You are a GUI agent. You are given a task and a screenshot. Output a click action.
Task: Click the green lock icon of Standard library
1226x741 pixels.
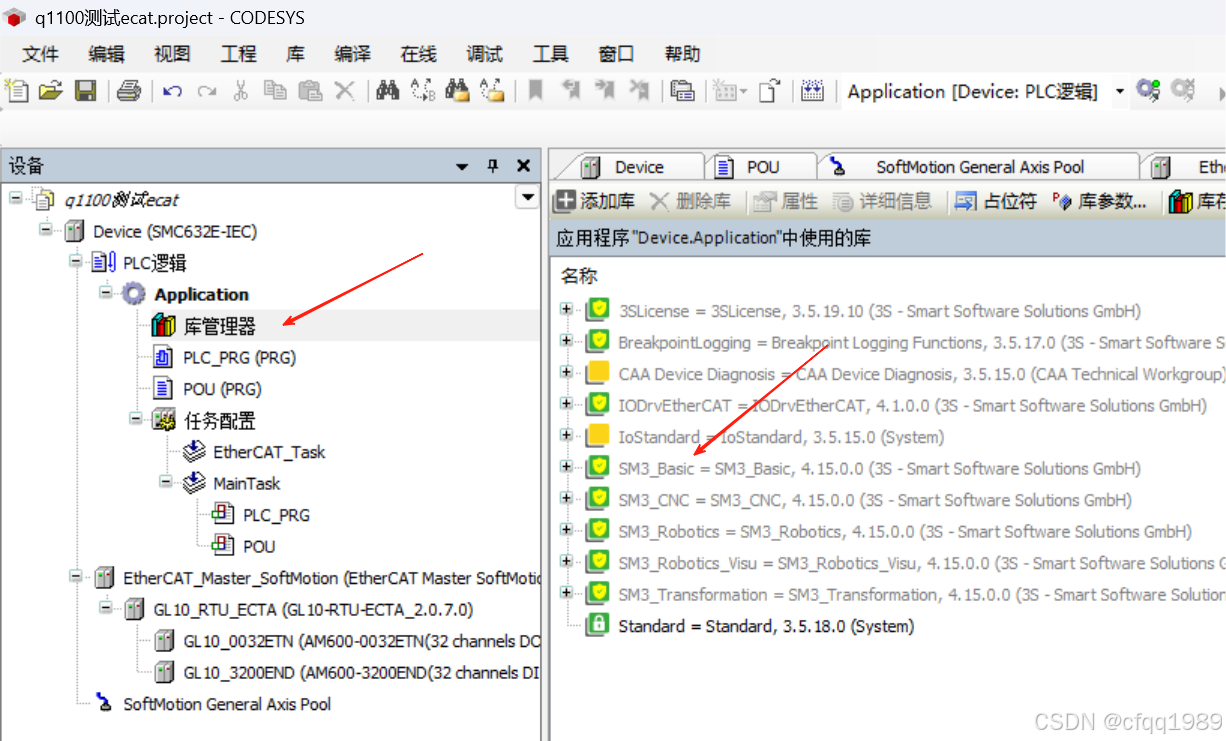click(597, 626)
